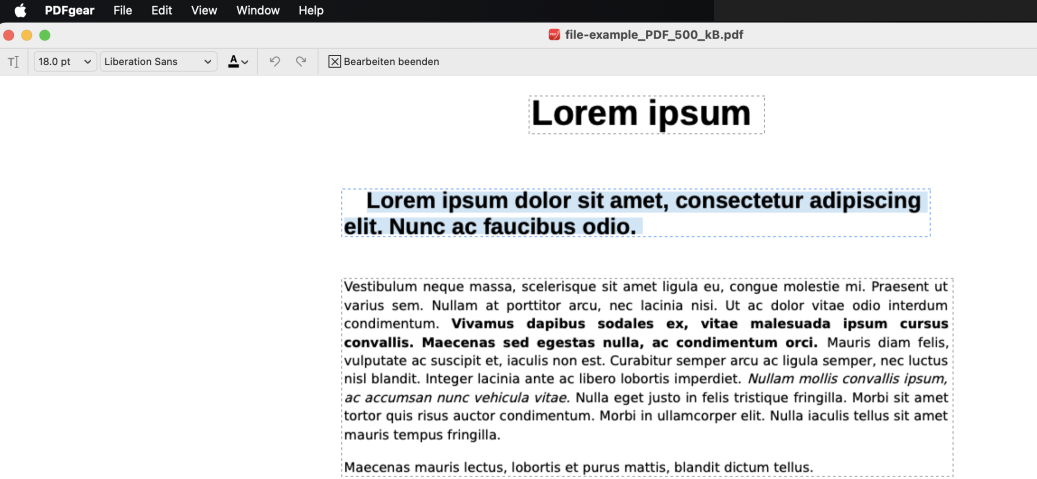
Task: Click the font color A swatch
Action: 233,62
